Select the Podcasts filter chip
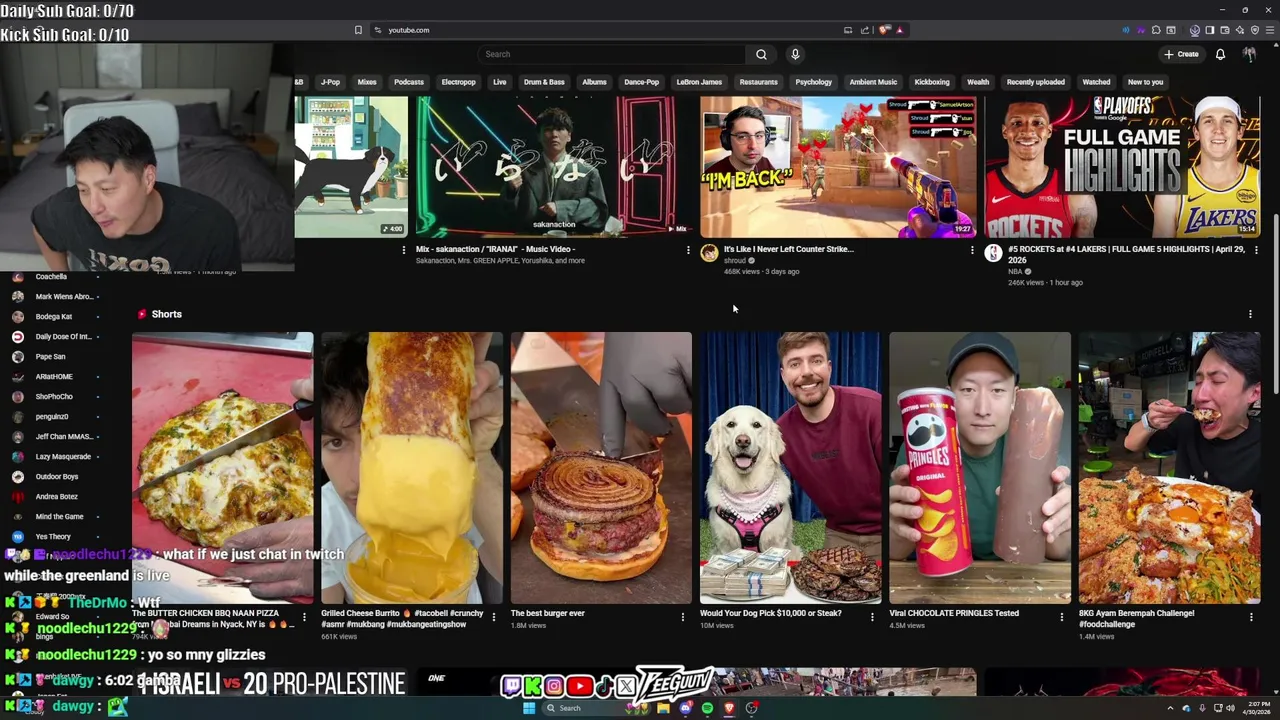Viewport: 1280px width, 720px height. point(409,82)
